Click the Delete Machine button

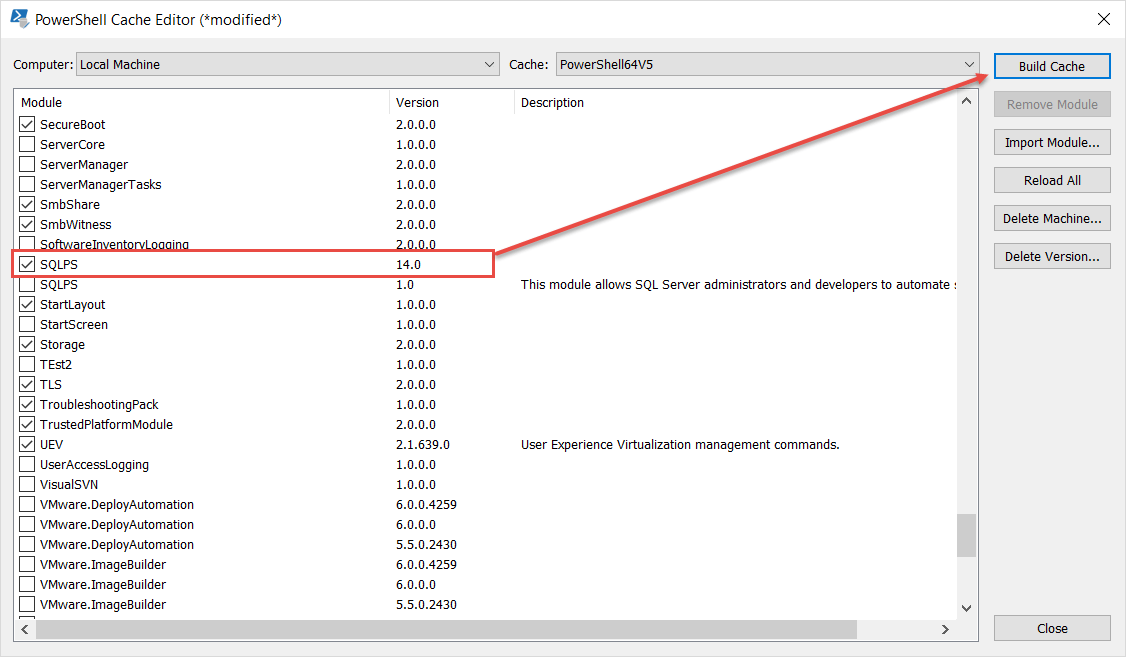click(1052, 218)
